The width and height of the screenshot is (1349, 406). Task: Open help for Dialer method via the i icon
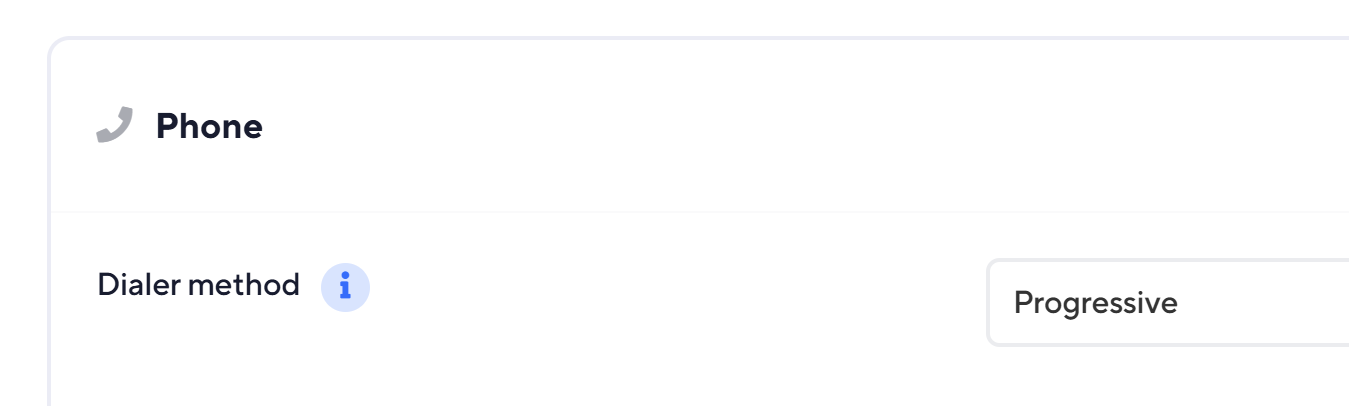(x=345, y=287)
